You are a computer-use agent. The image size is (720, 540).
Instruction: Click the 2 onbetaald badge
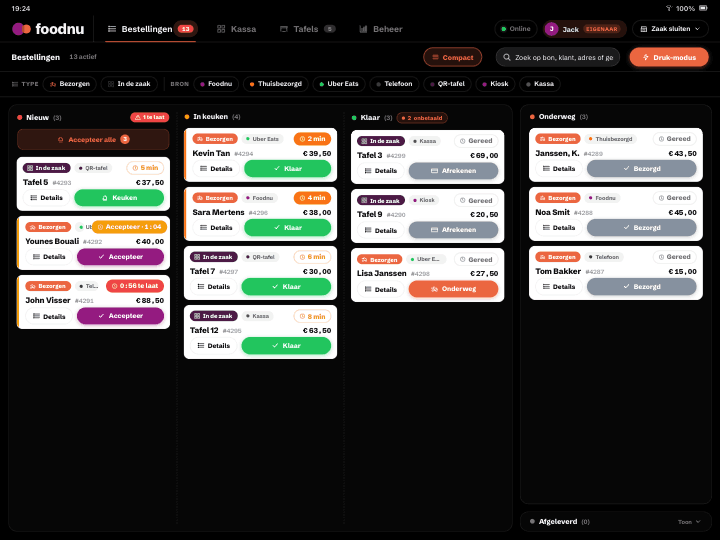pyautogui.click(x=422, y=118)
